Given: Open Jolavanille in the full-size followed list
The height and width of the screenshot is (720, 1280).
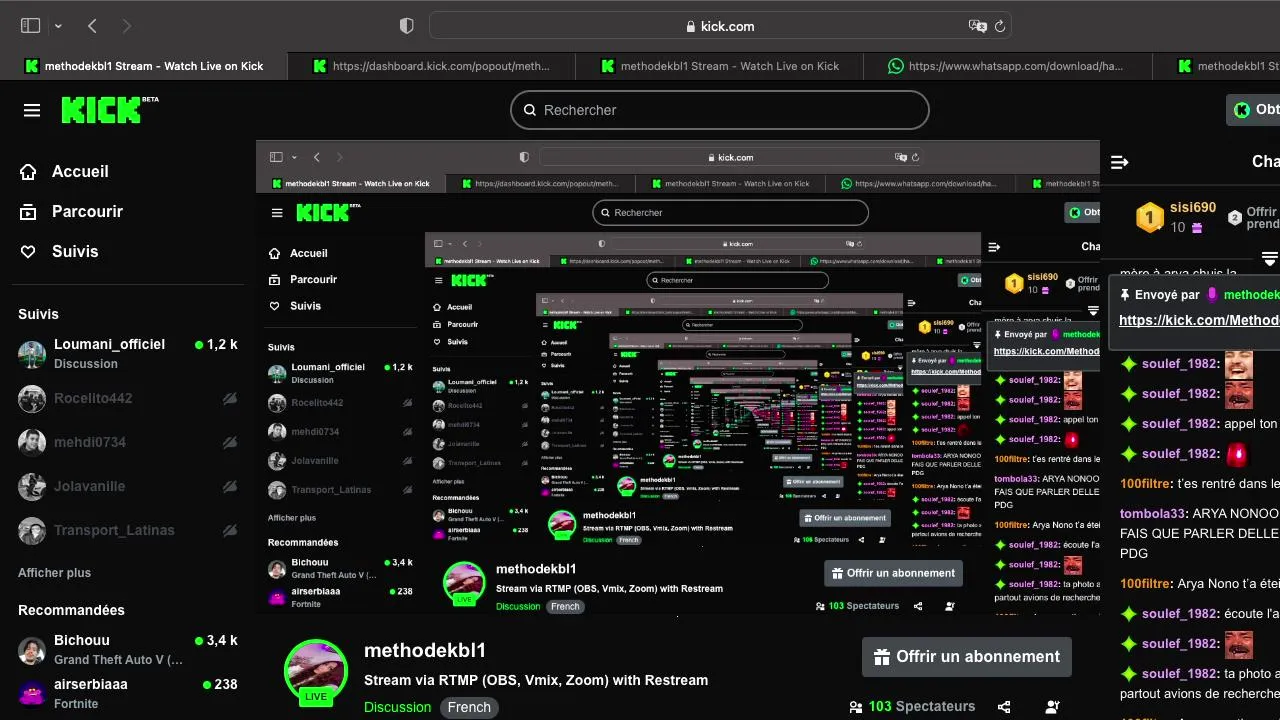Looking at the screenshot, I should click(128, 486).
